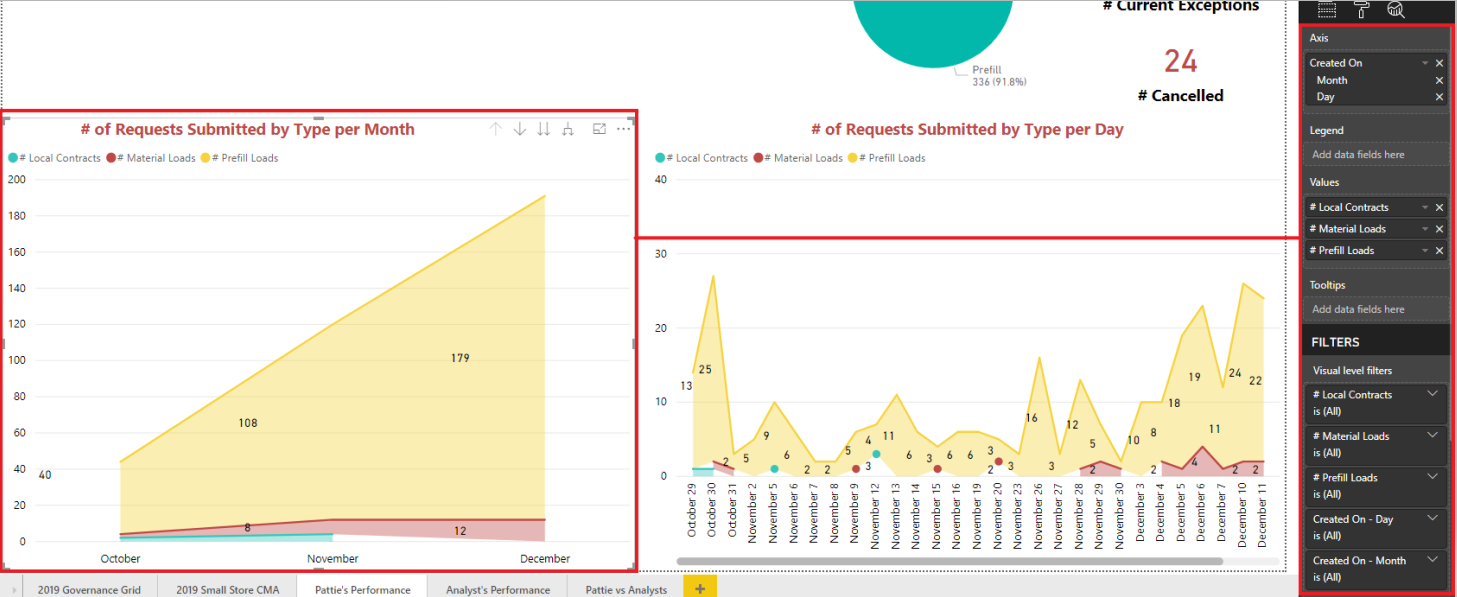
Task: Open # Local Contracts value dropdown arrow
Action: (x=1425, y=207)
